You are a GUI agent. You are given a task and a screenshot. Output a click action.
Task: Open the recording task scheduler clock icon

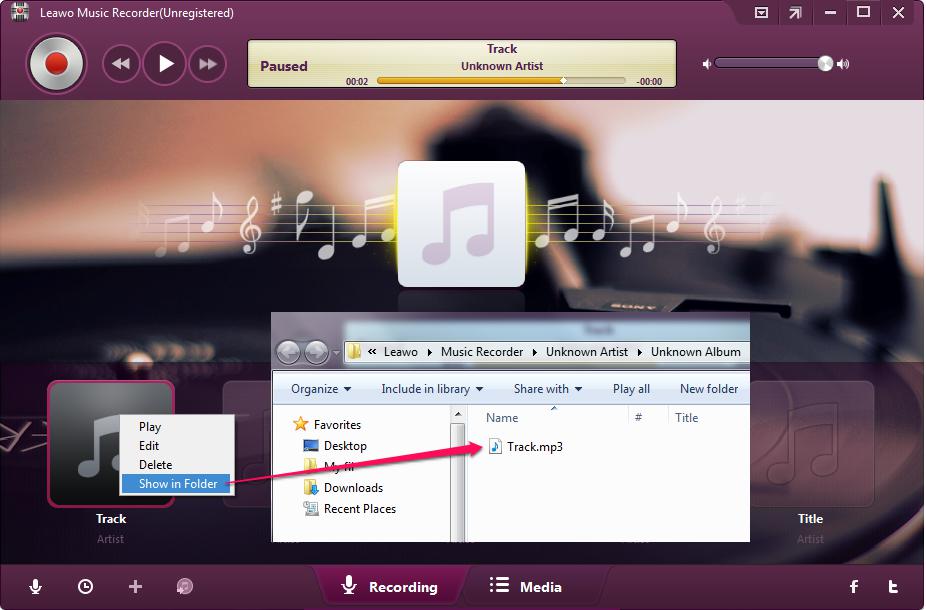click(85, 586)
